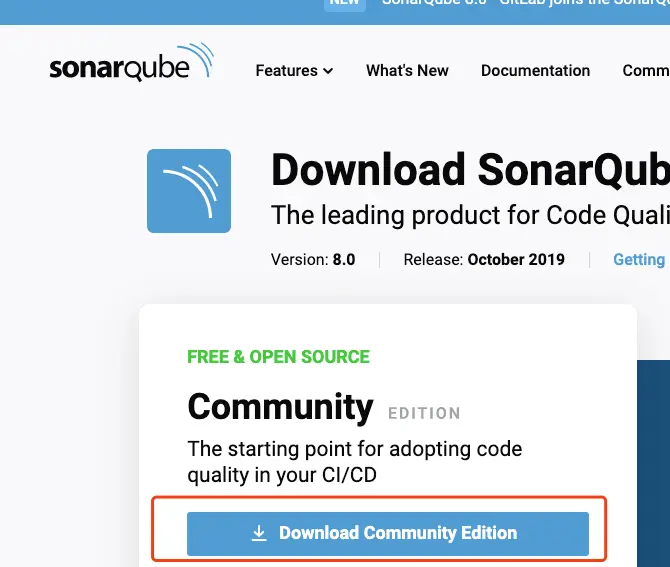The image size is (670, 567).
Task: Click the Release October 2019 text
Action: click(484, 259)
